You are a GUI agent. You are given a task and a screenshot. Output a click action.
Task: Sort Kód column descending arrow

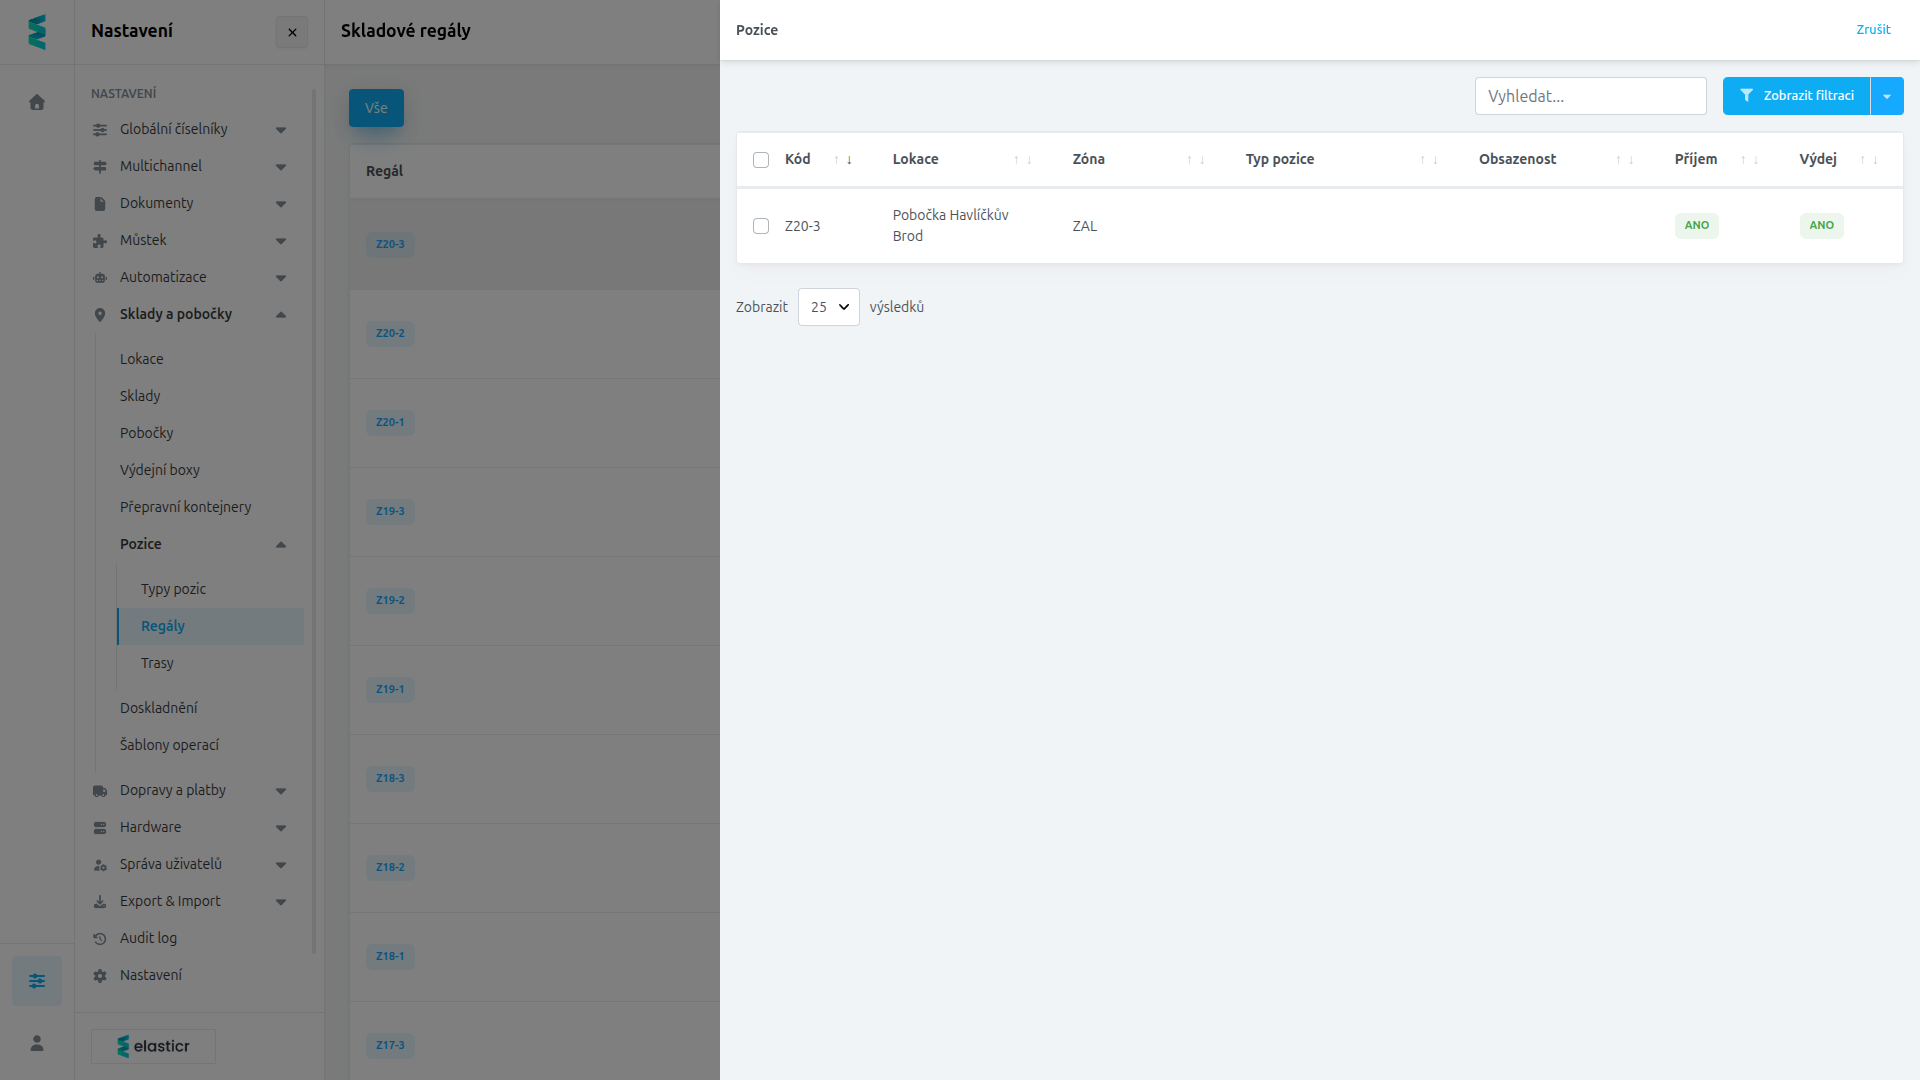tap(849, 160)
